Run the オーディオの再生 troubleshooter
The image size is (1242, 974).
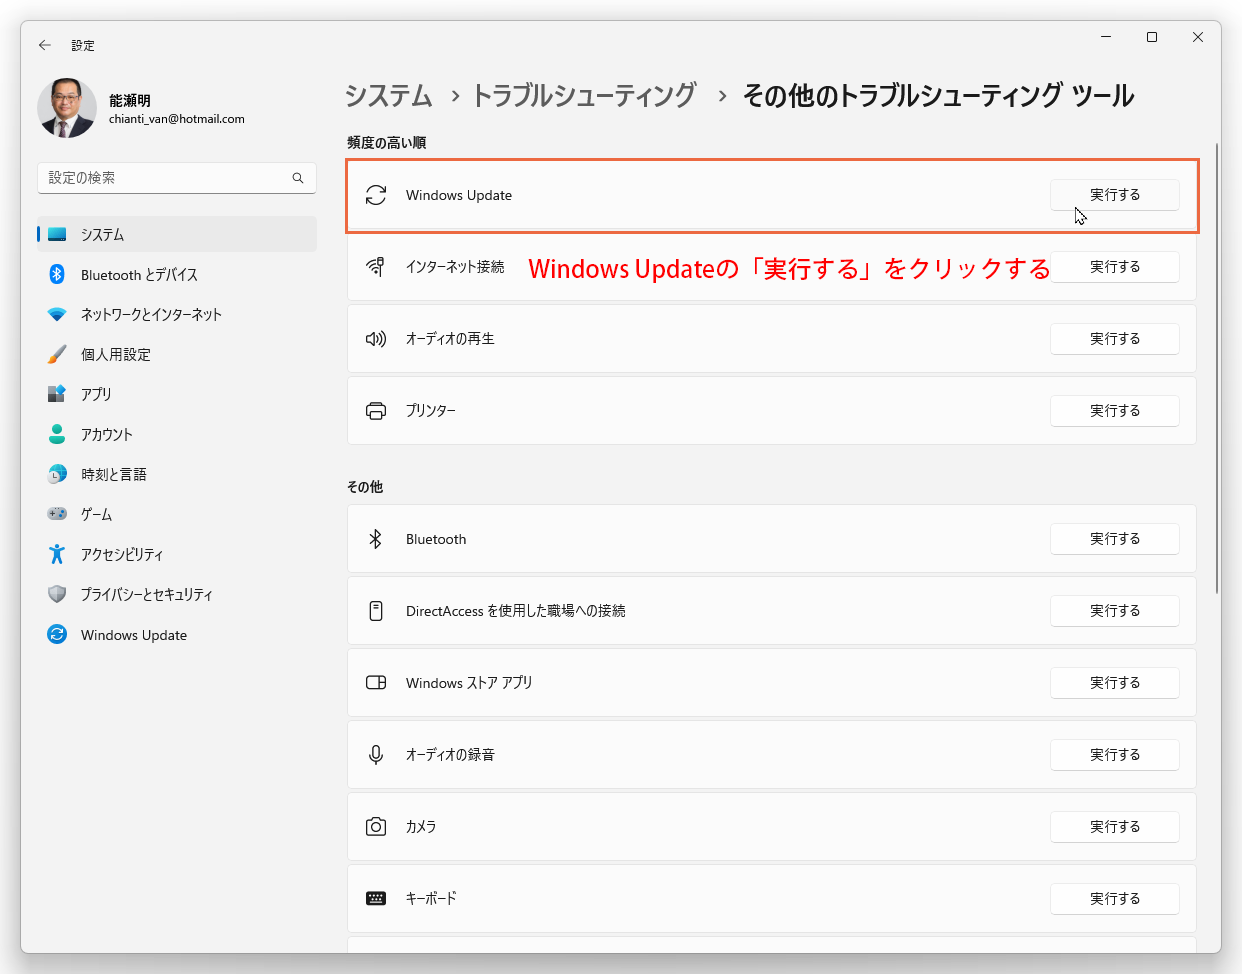(x=1115, y=339)
